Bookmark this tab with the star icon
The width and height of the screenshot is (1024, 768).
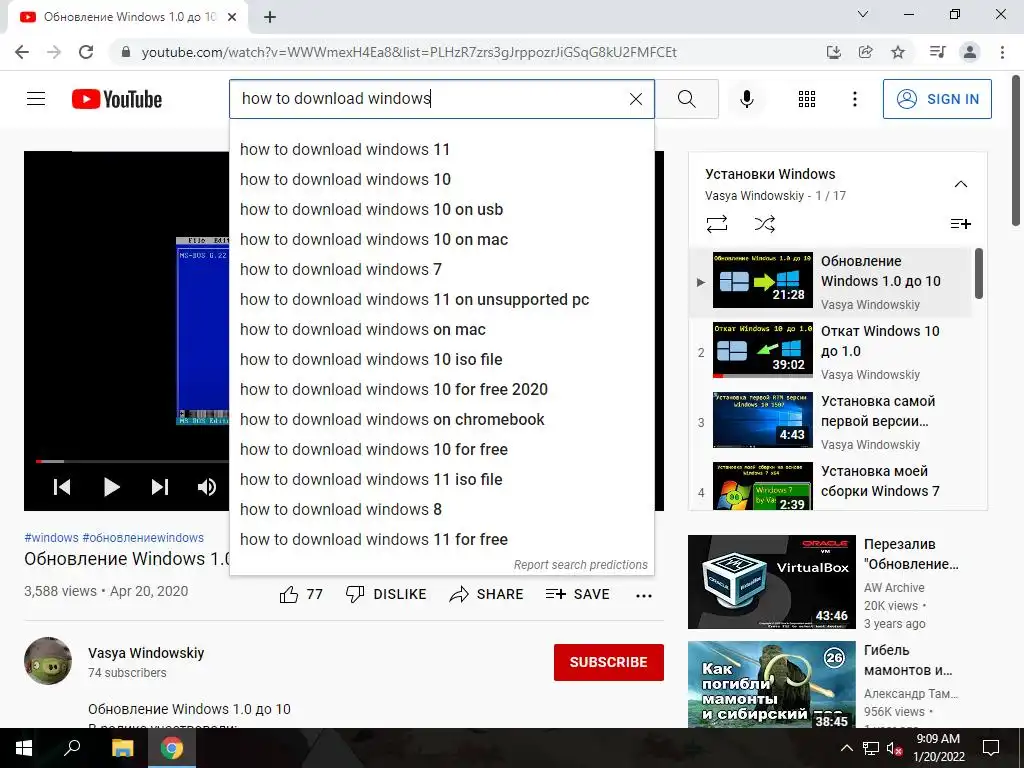click(x=898, y=52)
